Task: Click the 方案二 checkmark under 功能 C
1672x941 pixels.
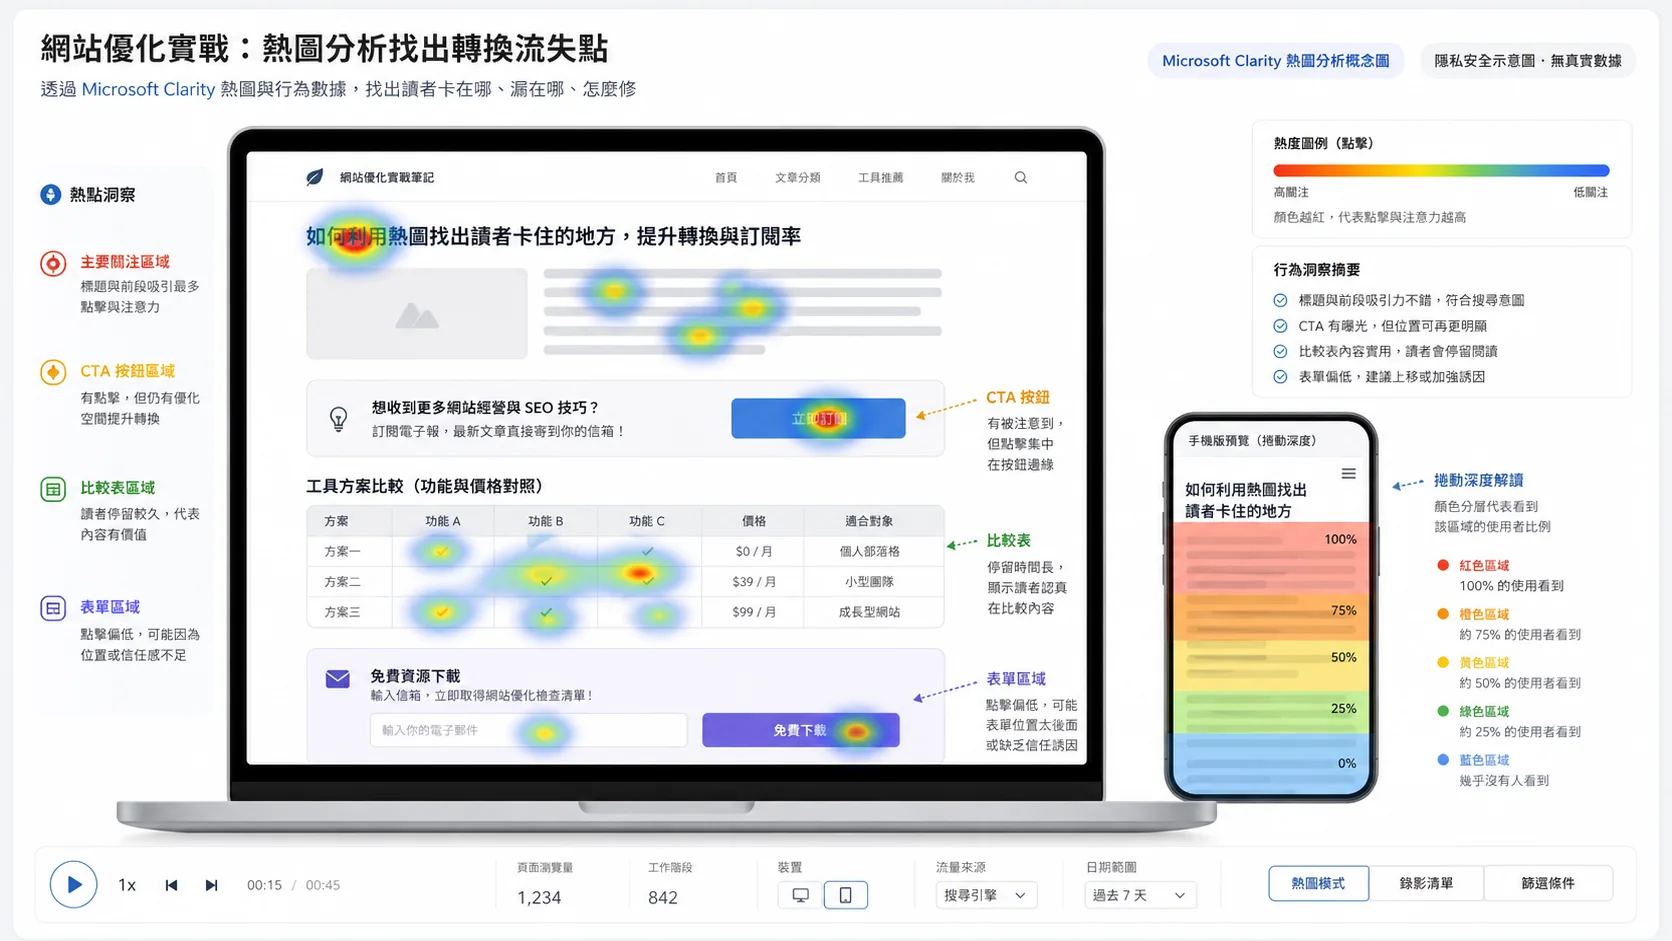Action: tap(647, 580)
